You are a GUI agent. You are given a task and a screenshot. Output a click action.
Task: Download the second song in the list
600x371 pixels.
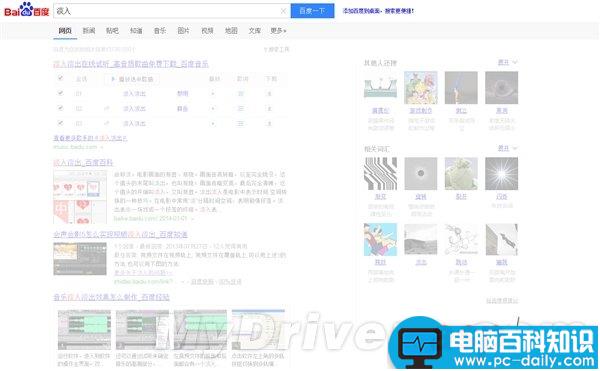point(269,109)
